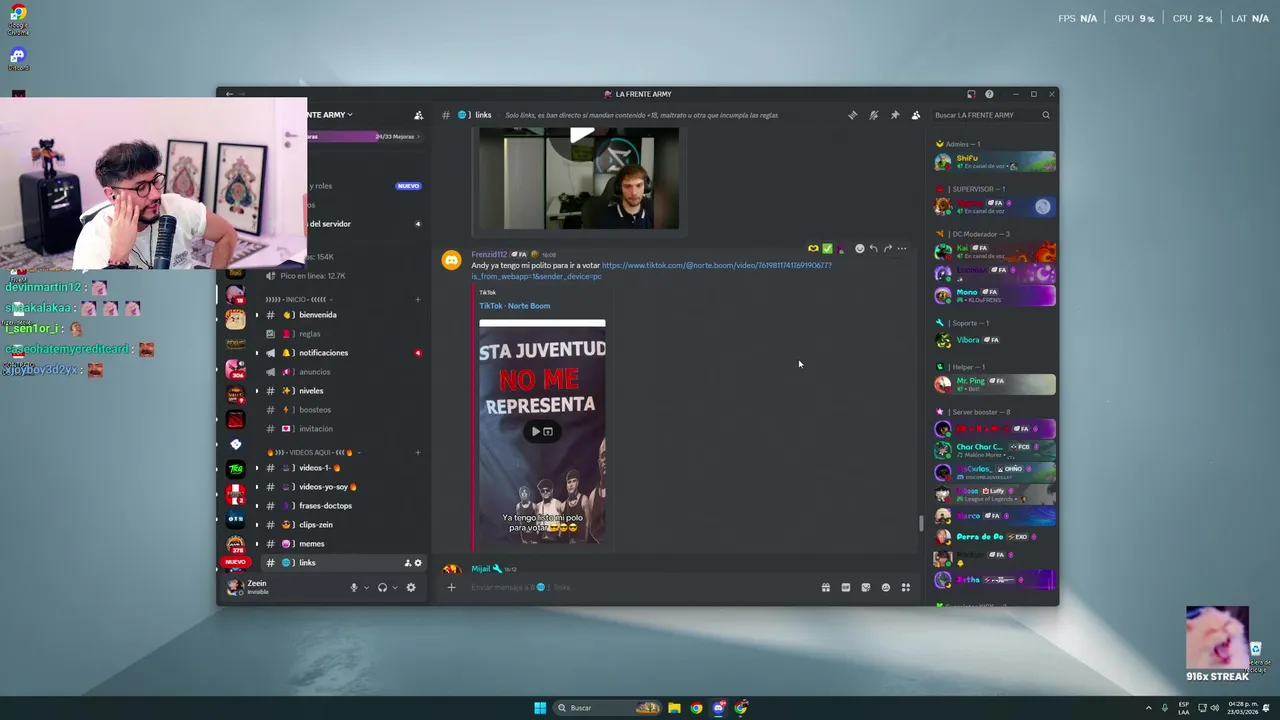Open the Discord help question-mark icon
This screenshot has height=720, width=1280.
(989, 94)
